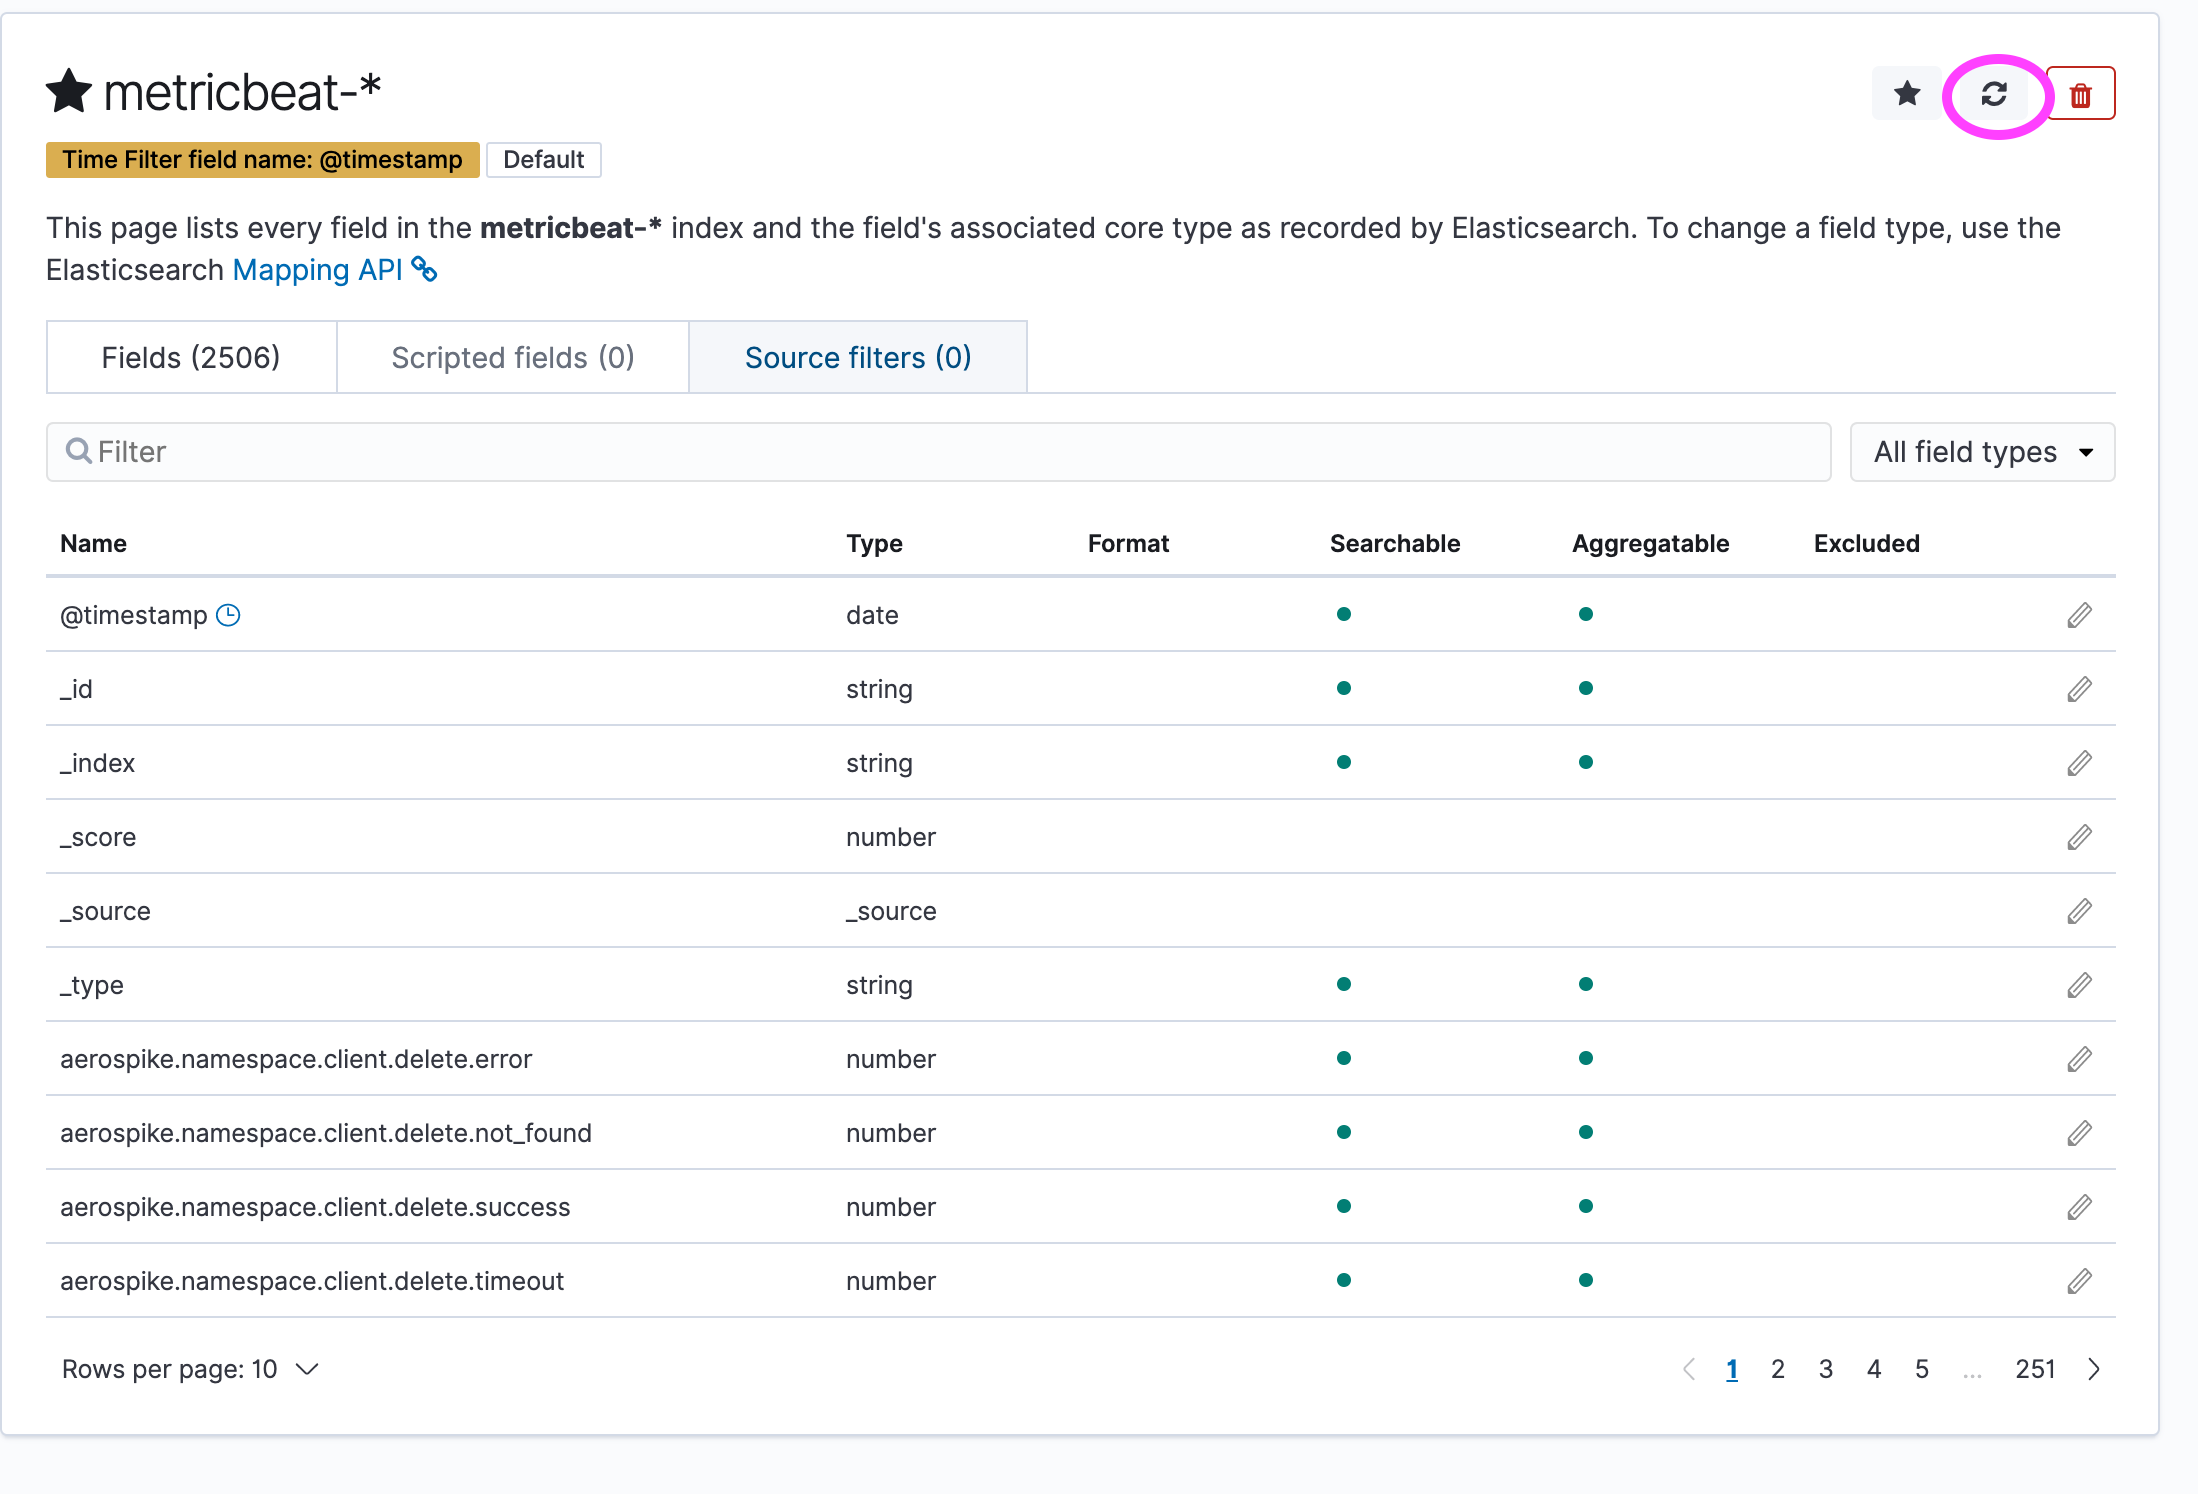Edit the @timestamp field pencil icon
Screen dimensions: 2198x1494
pos(2079,615)
